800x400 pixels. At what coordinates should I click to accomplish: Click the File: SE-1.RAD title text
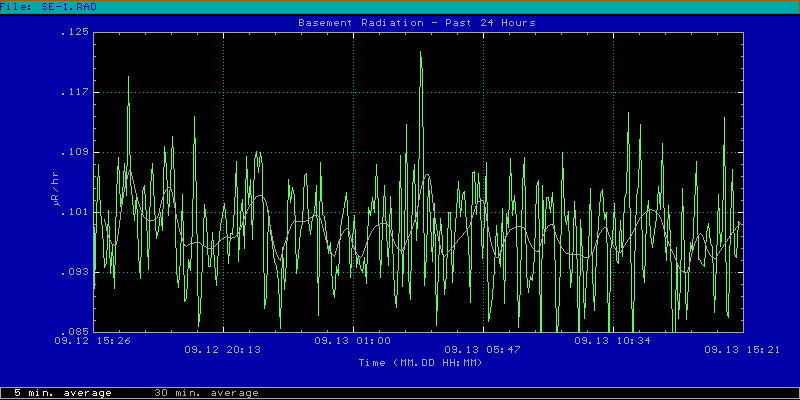pyautogui.click(x=48, y=7)
